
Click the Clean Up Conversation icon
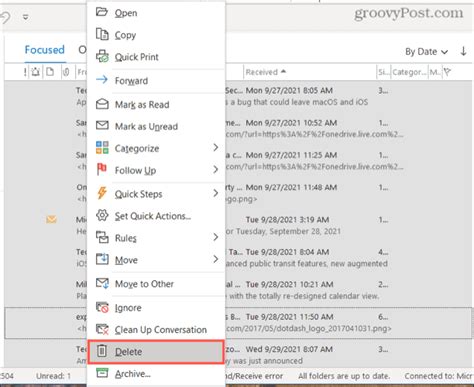tap(102, 329)
